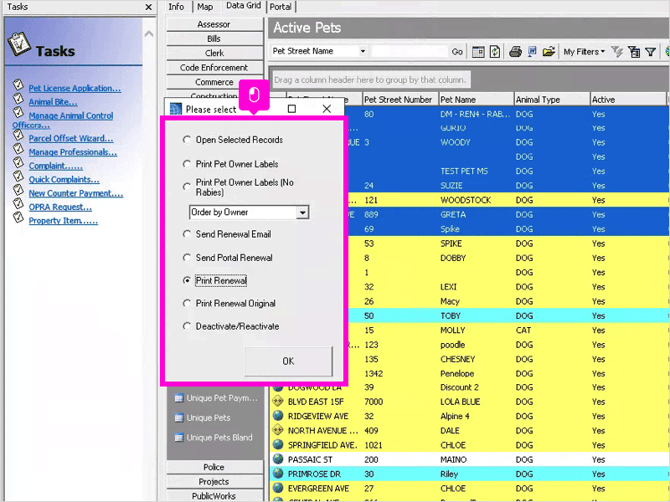Open the New Counter Payment task link
The width and height of the screenshot is (670, 502).
76,193
